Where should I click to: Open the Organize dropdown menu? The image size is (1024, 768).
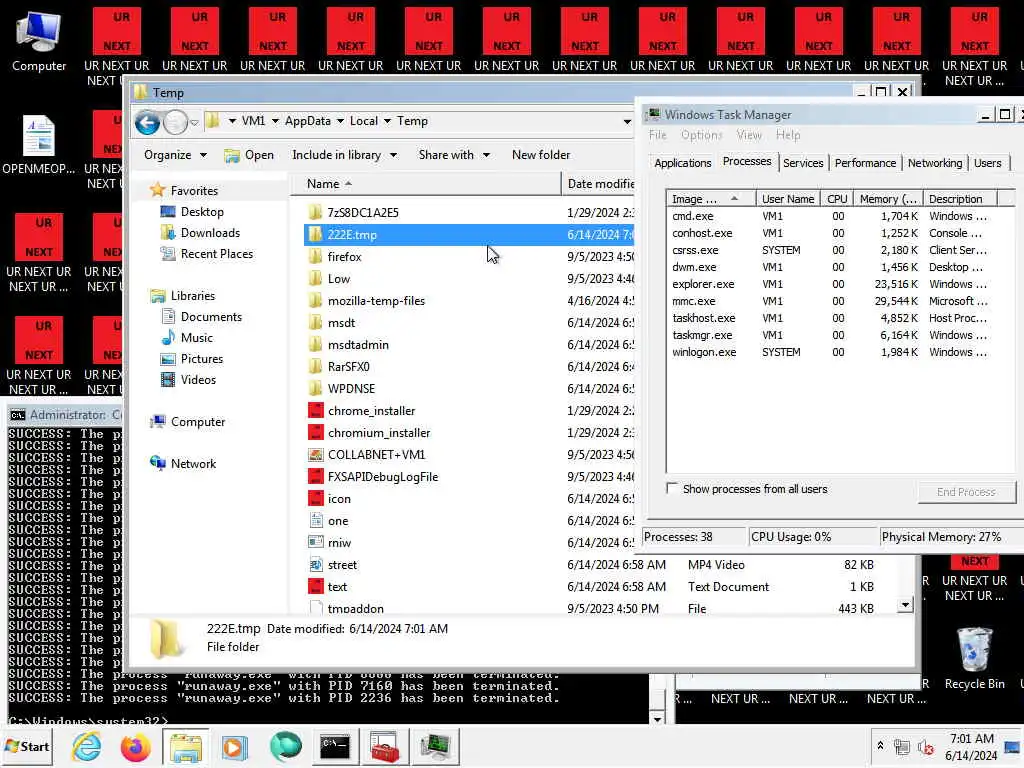175,155
